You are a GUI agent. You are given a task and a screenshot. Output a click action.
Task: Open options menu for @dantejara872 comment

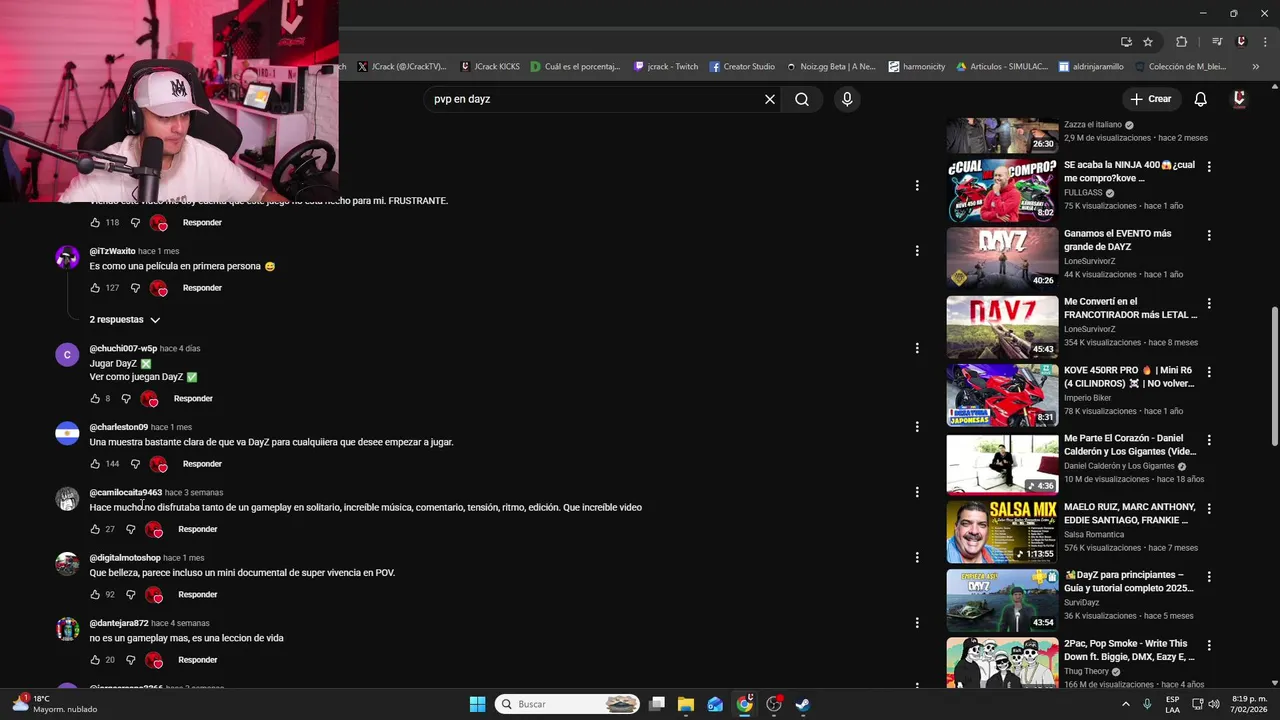pyautogui.click(x=916, y=623)
